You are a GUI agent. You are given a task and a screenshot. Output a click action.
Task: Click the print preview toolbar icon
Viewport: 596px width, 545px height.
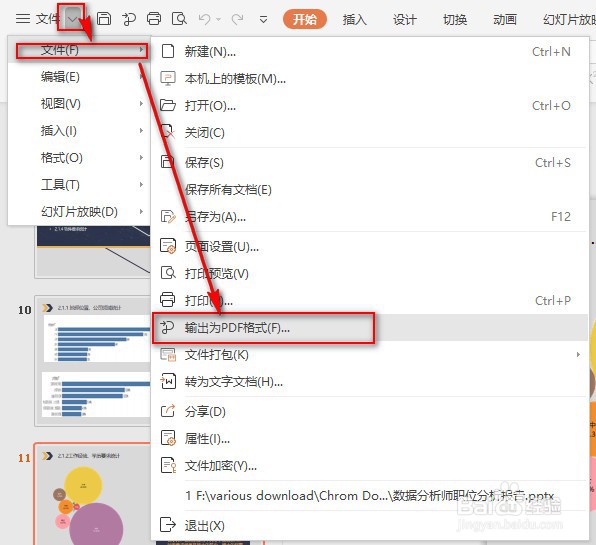coord(179,18)
